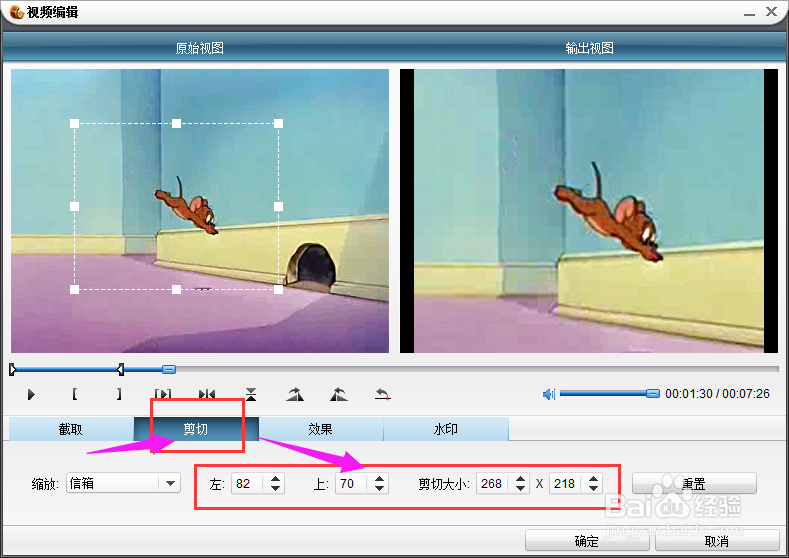789x558 pixels.
Task: Click the time display 00:01:30 / 00:07:26
Action: [718, 393]
